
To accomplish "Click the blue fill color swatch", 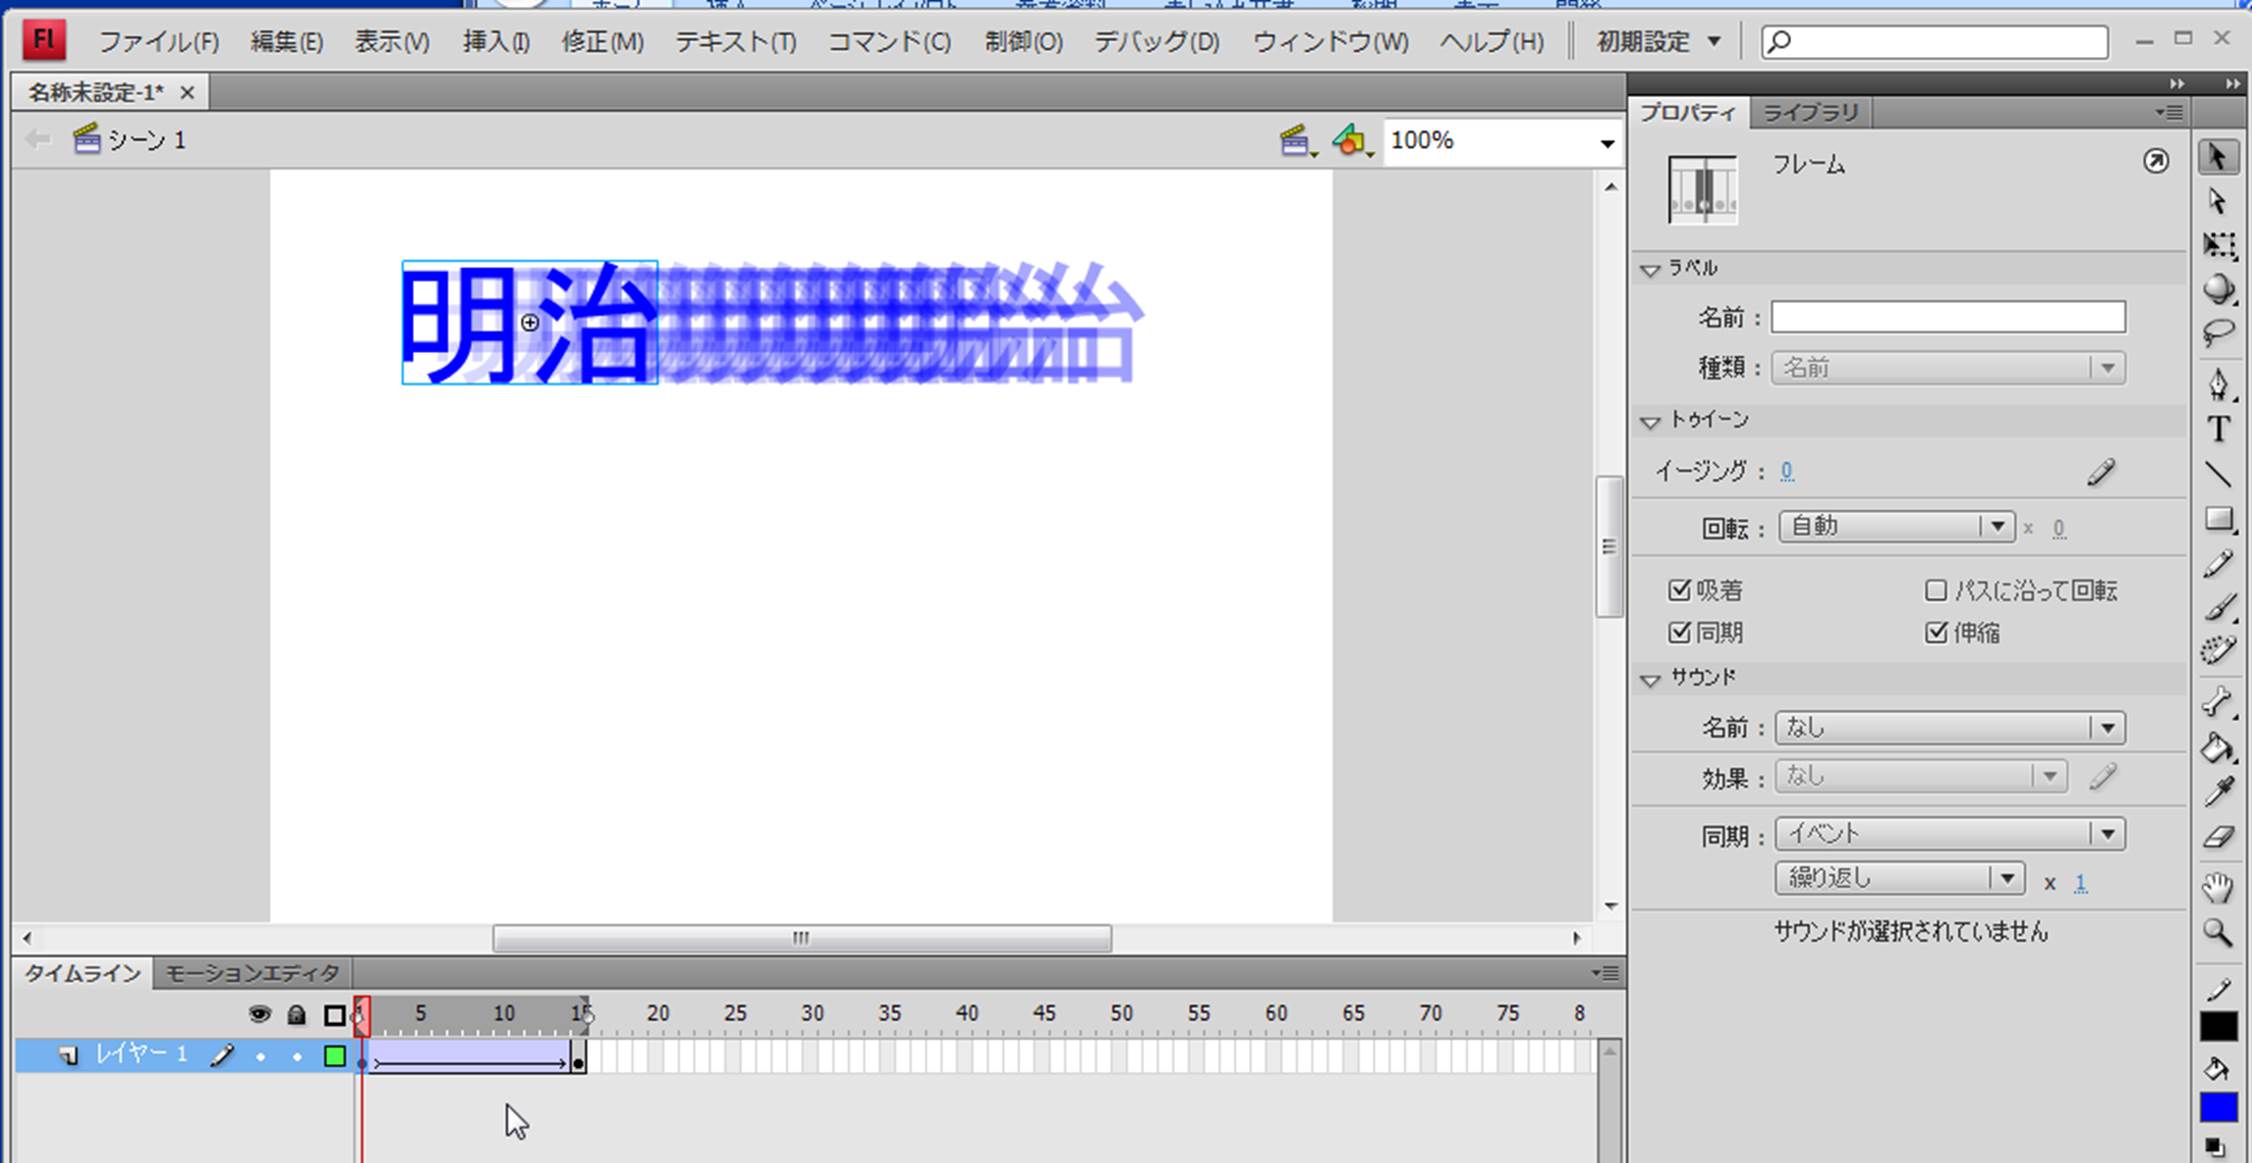I will pyautogui.click(x=2218, y=1107).
